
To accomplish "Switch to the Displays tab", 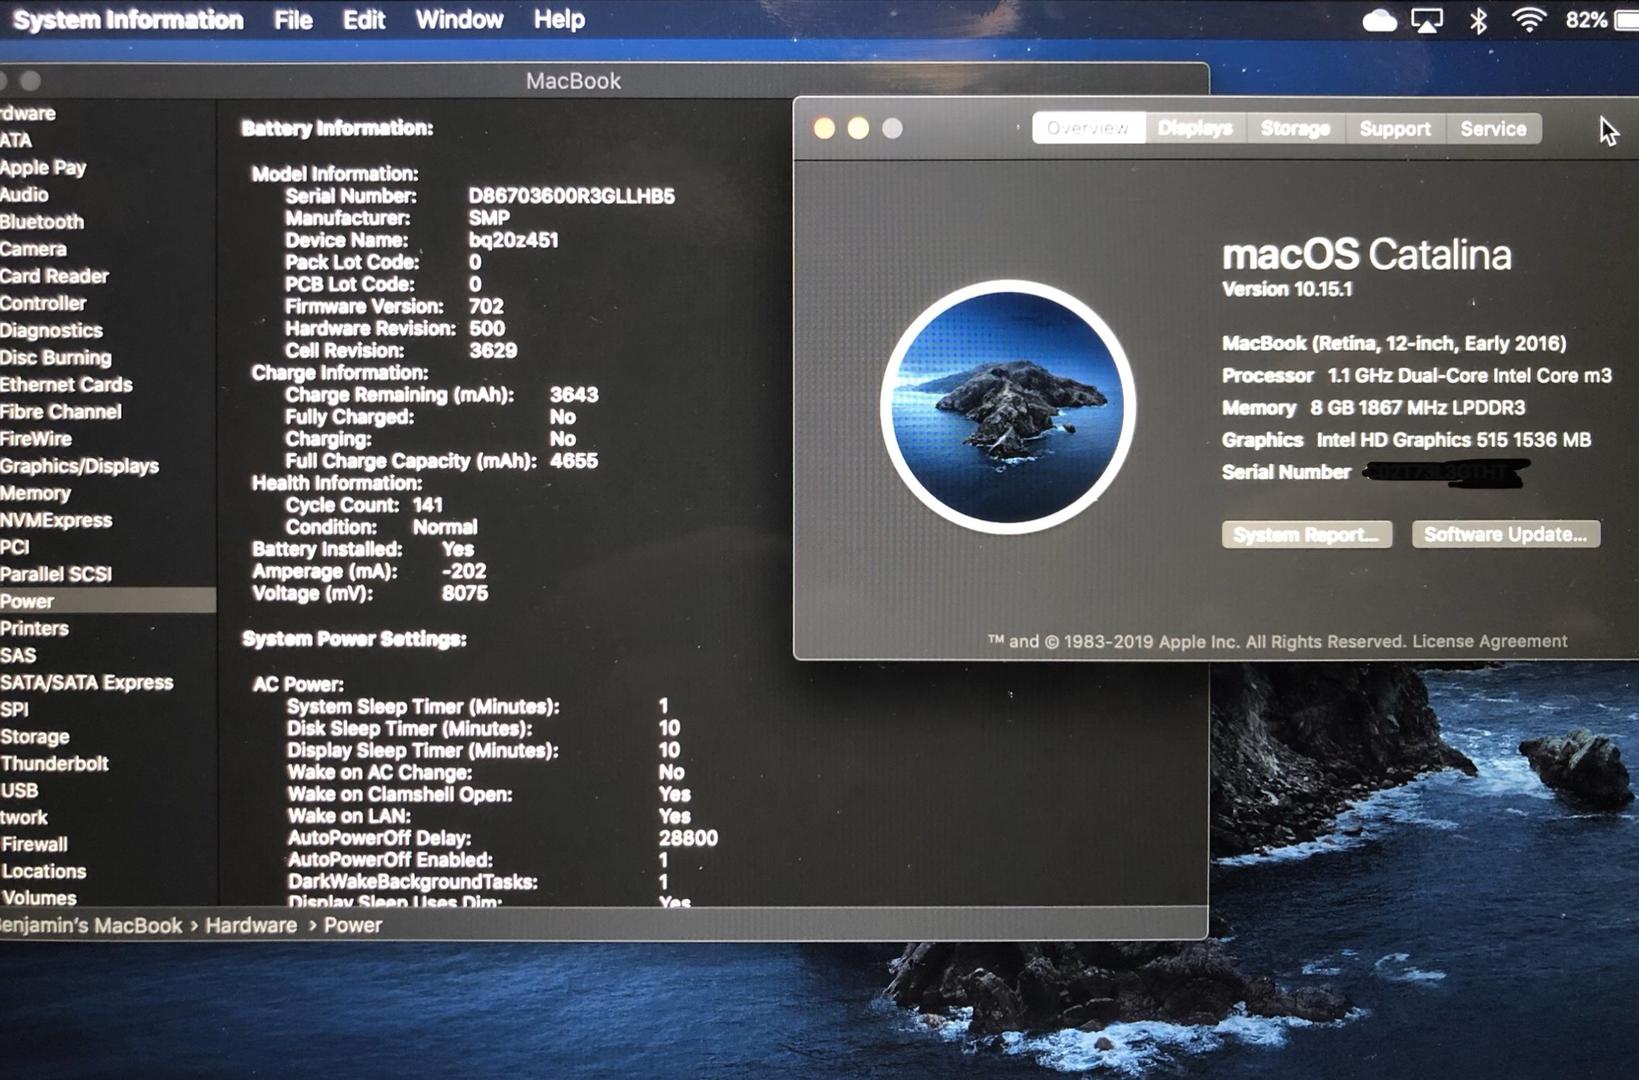I will [x=1195, y=128].
